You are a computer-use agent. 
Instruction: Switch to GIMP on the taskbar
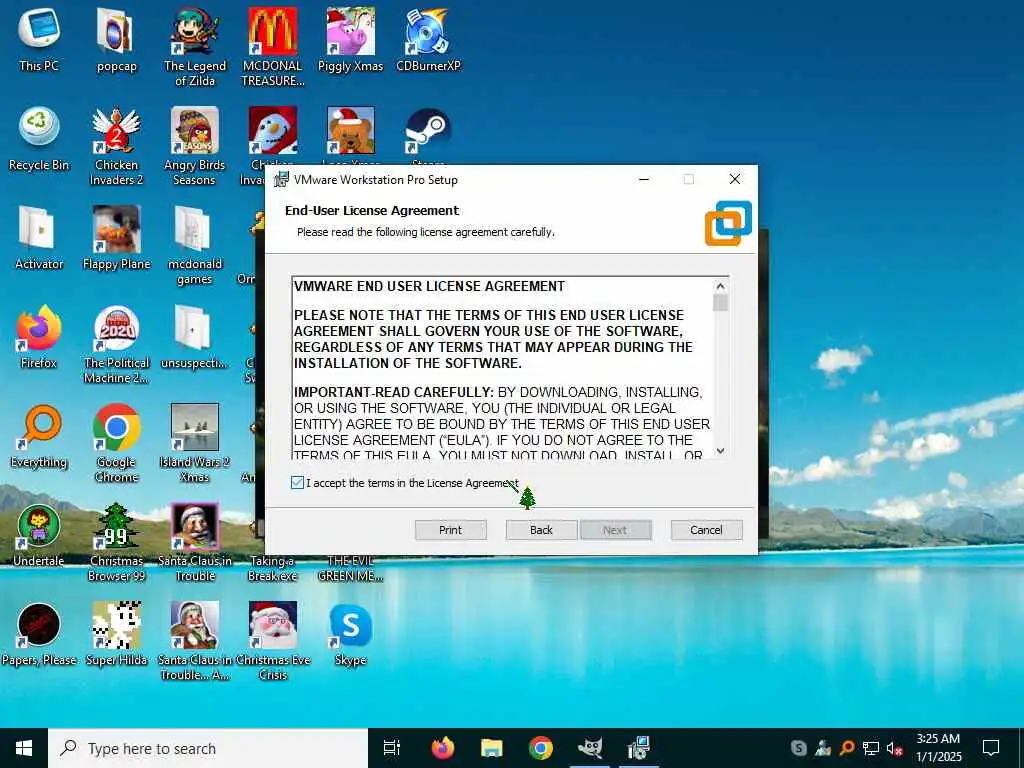click(x=590, y=748)
